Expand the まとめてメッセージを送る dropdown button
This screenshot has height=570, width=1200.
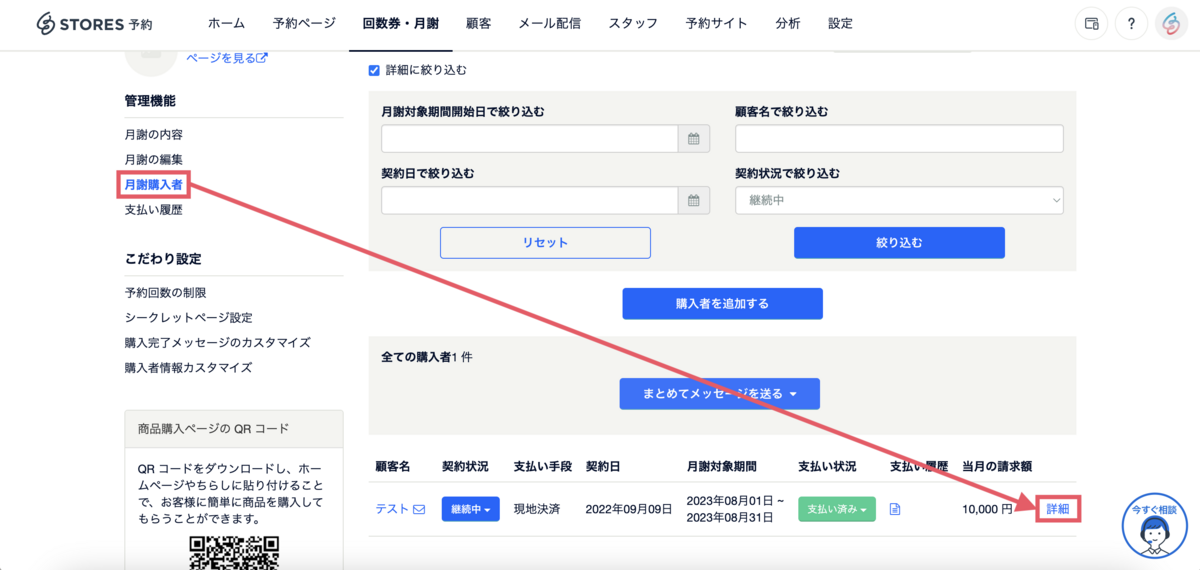(719, 394)
